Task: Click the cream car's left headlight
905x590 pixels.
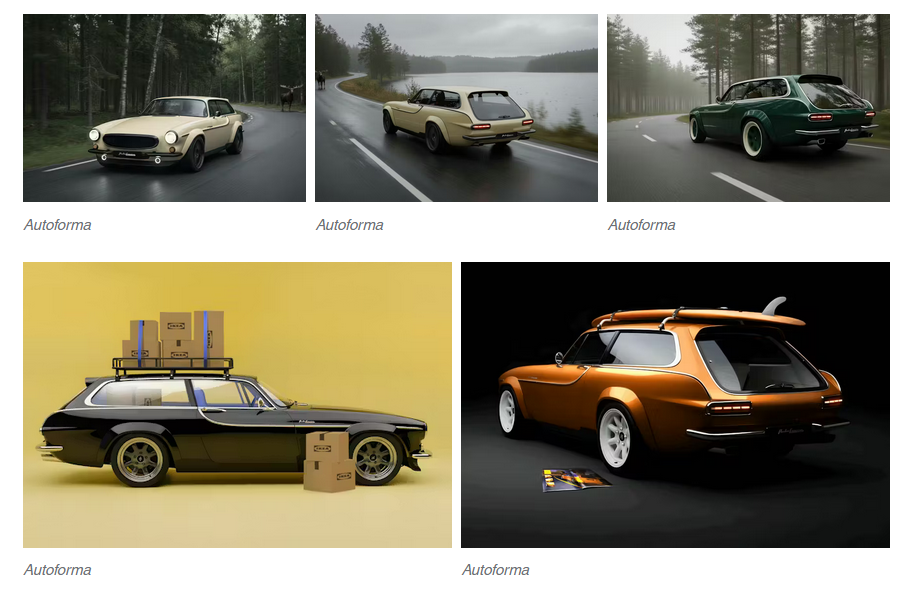Action: 94,135
